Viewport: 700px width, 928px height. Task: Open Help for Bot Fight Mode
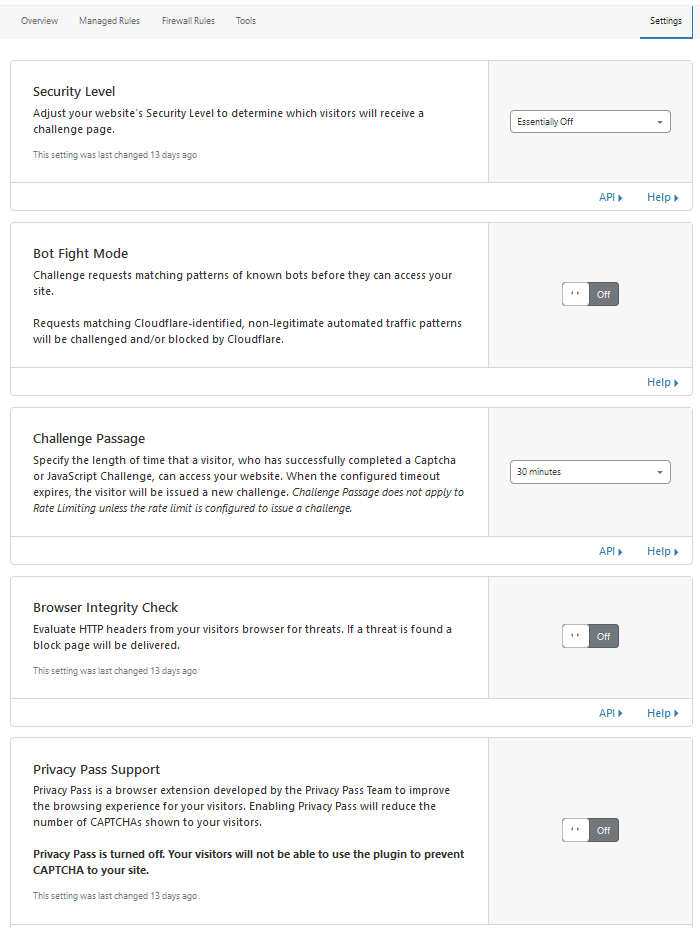click(x=662, y=382)
